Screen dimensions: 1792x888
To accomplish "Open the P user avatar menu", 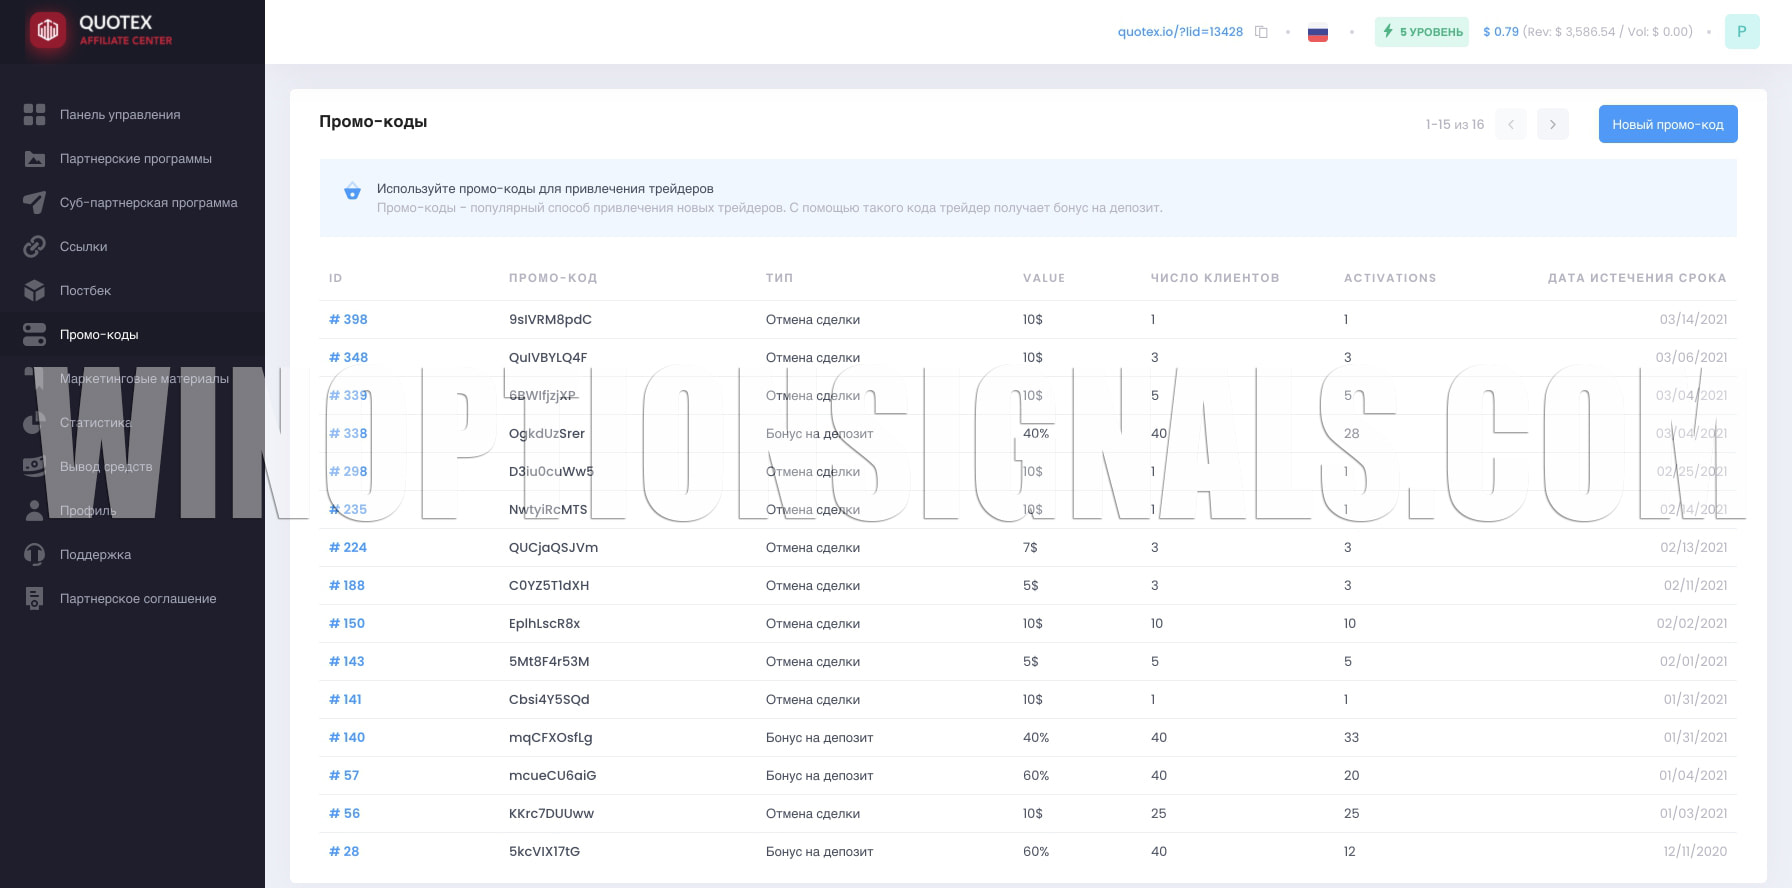I will click(x=1742, y=32).
